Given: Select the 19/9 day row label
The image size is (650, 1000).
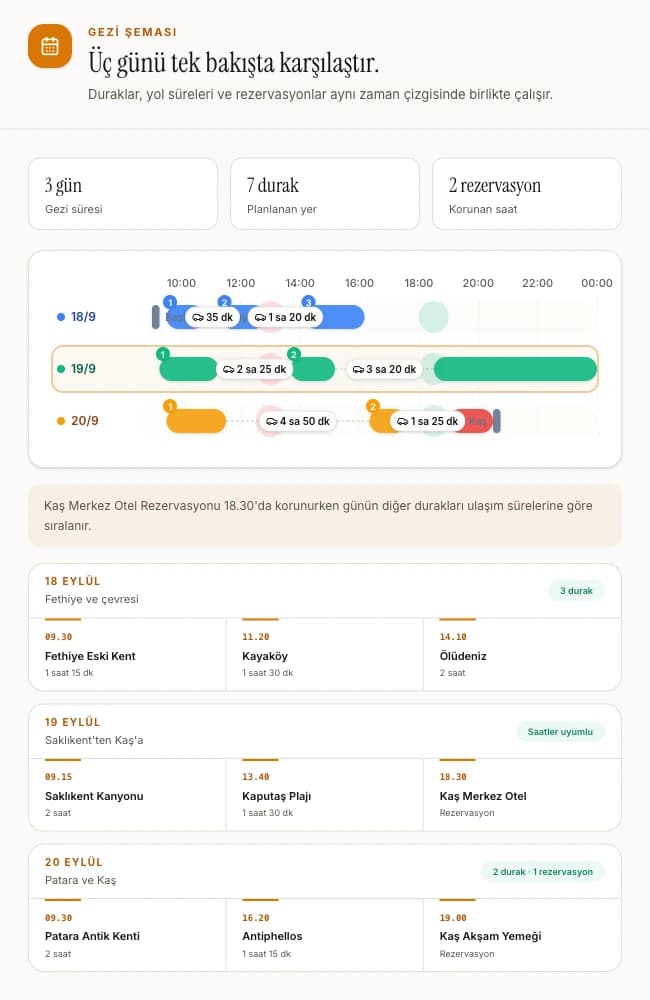Looking at the screenshot, I should (x=77, y=369).
